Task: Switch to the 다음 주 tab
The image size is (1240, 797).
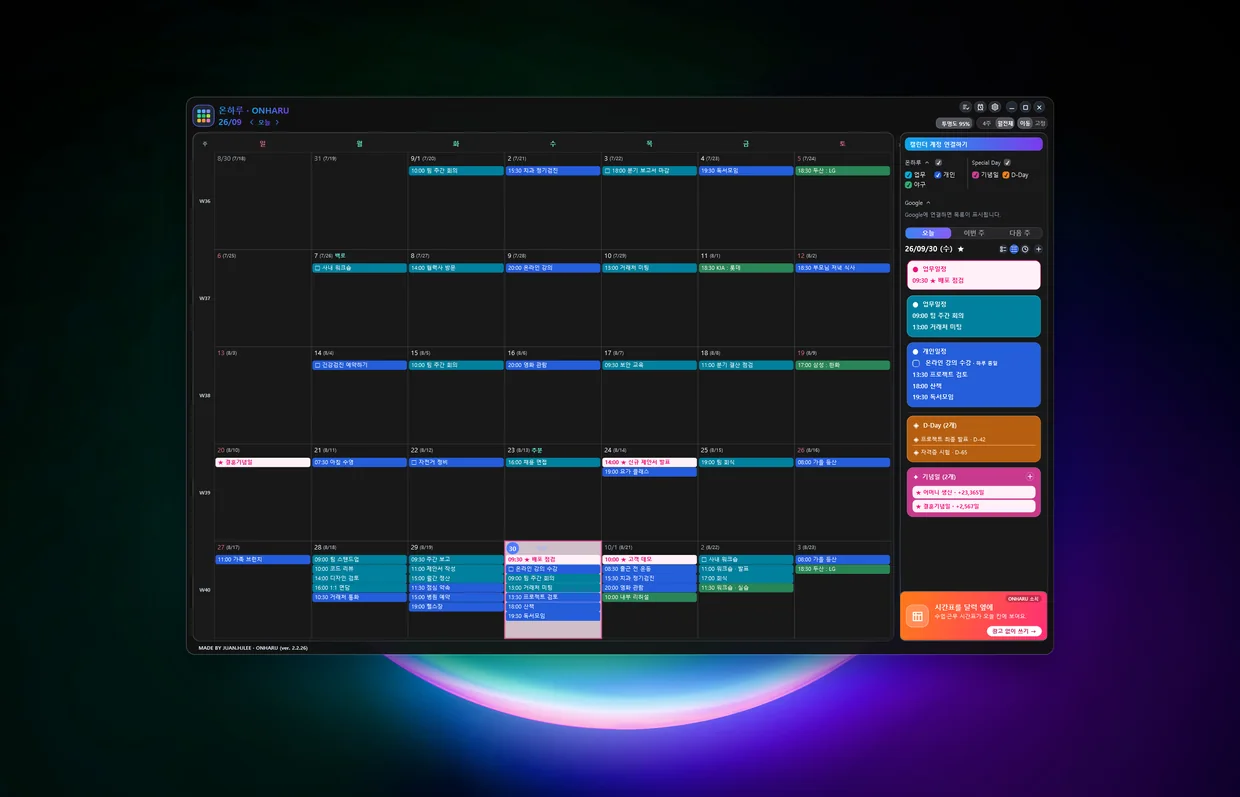Action: coord(1020,233)
